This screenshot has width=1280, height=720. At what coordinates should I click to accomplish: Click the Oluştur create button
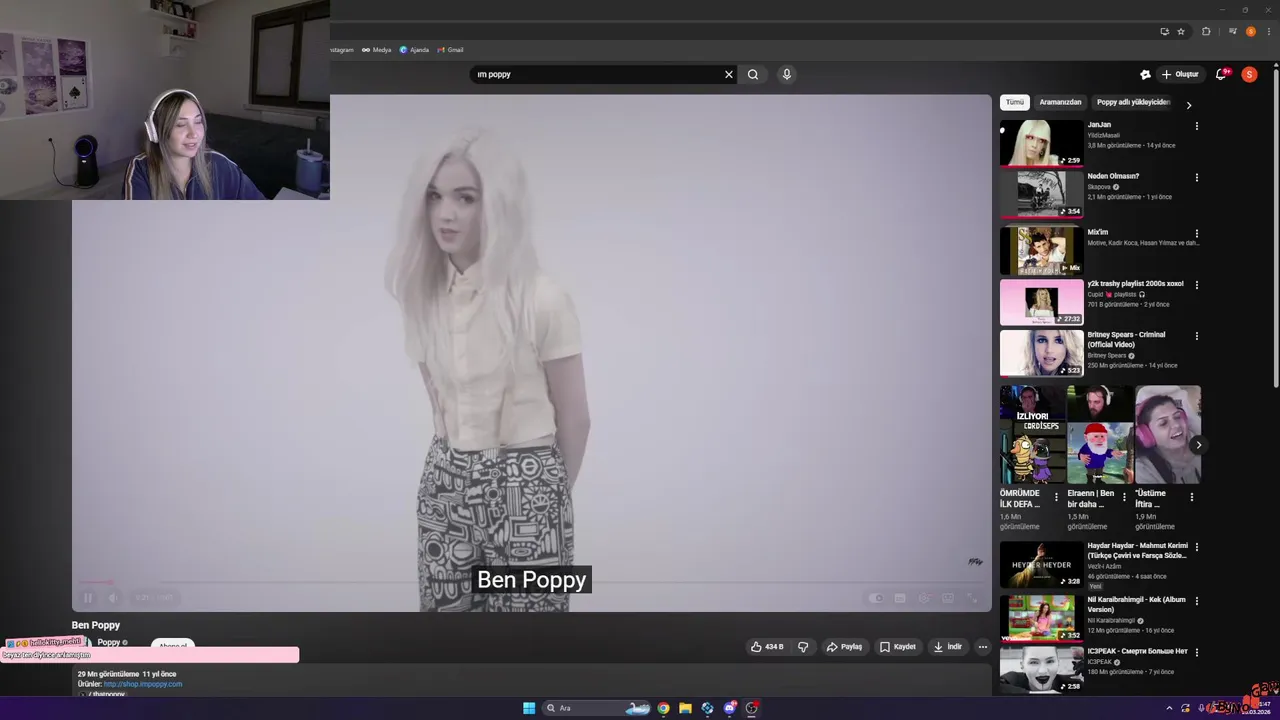click(x=1180, y=74)
